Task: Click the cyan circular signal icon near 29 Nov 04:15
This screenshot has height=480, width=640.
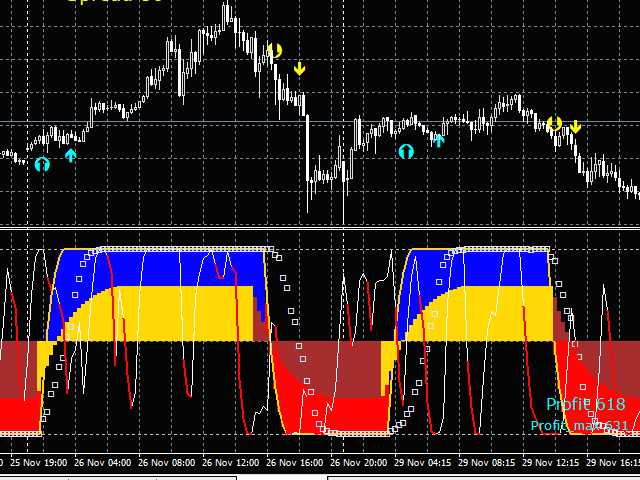Action: click(406, 151)
